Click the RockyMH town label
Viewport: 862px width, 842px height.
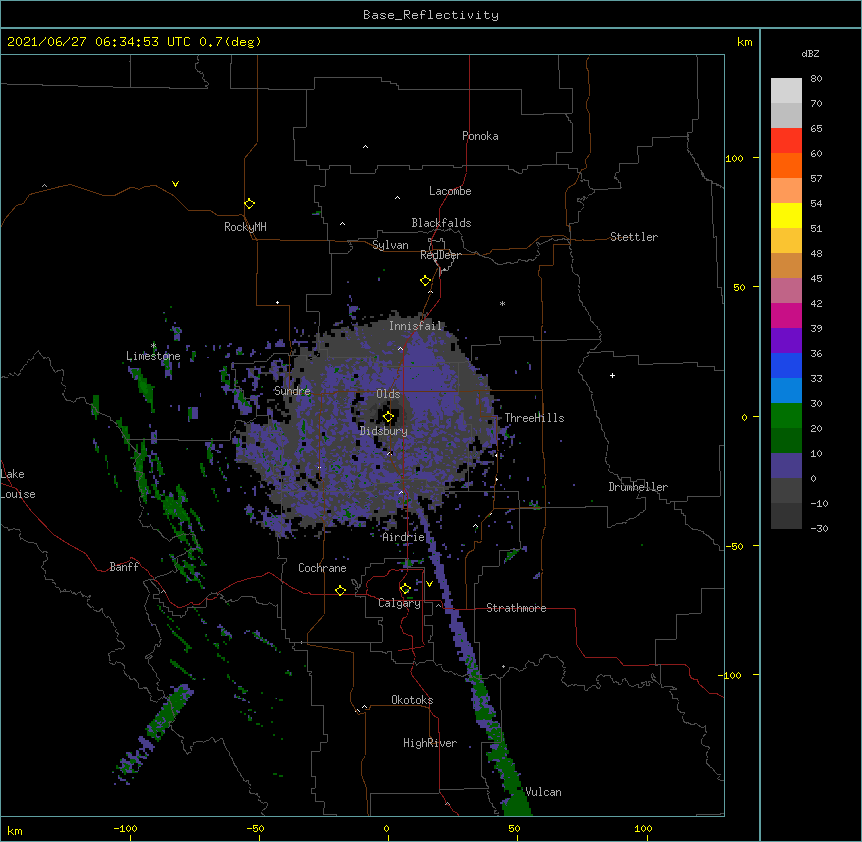click(x=245, y=227)
